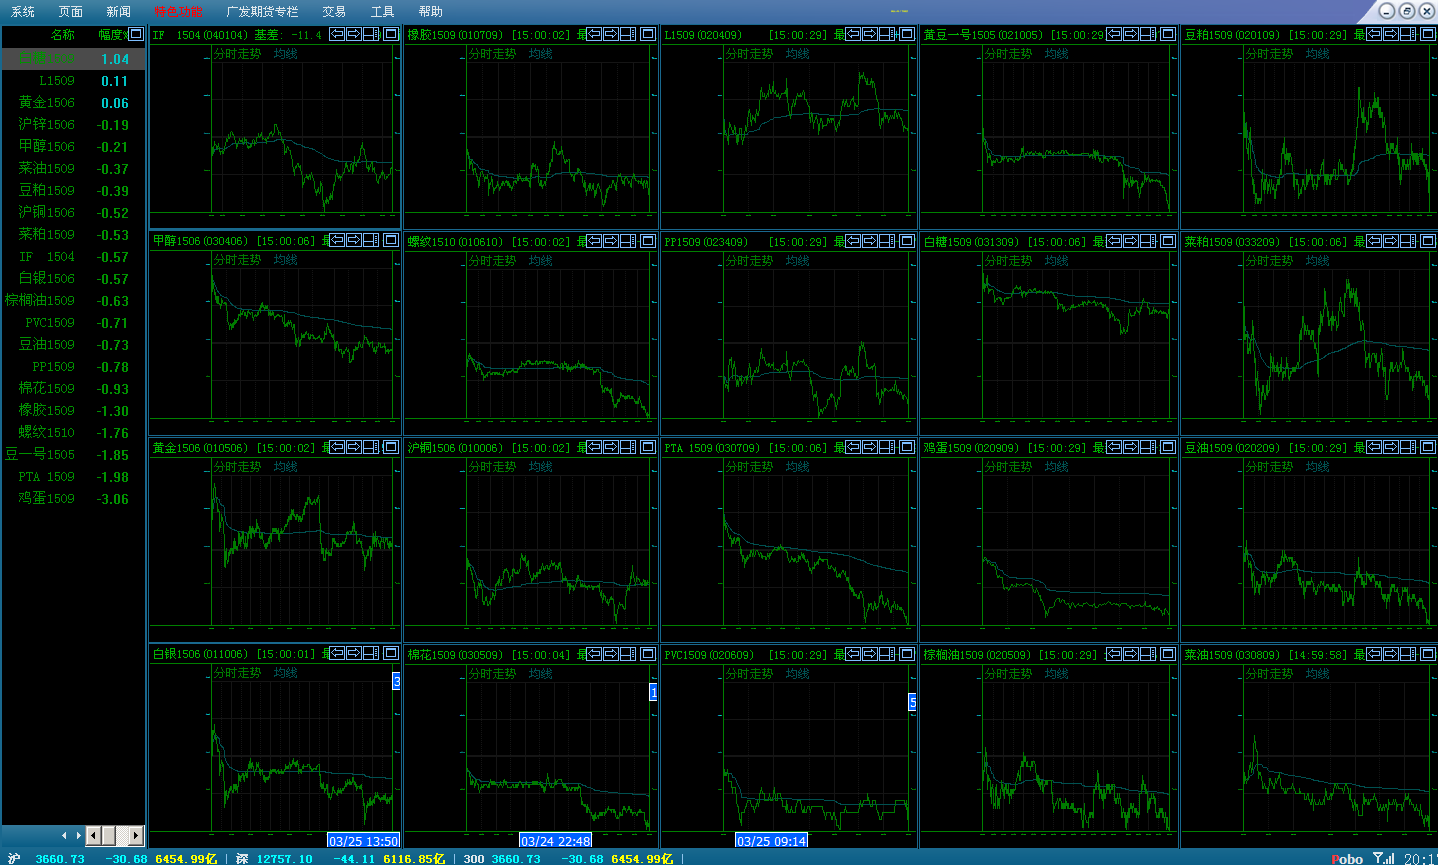Viewport: 1438px width, 865px height.
Task: Maximize the left quote list panel
Action: [136, 34]
